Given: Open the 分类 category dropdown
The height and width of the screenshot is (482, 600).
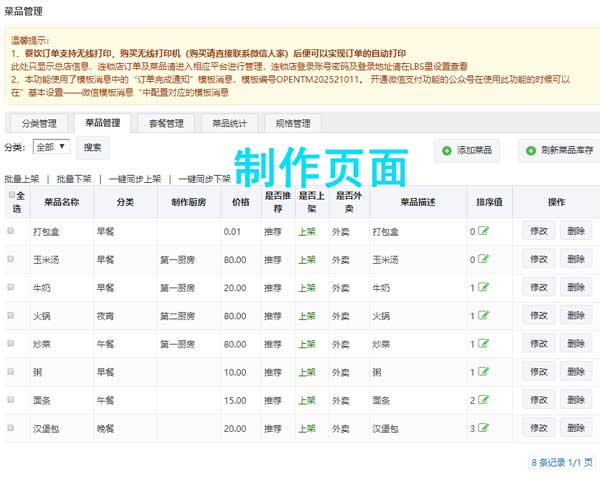Looking at the screenshot, I should coord(52,147).
